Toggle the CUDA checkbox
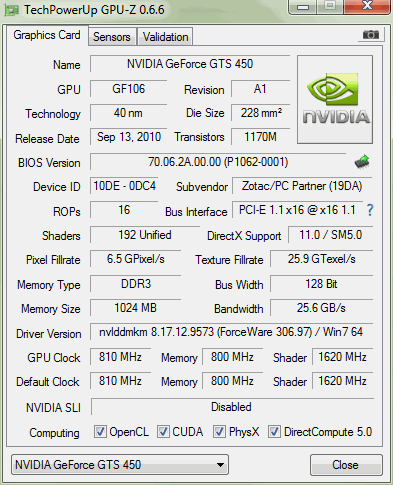 163,432
